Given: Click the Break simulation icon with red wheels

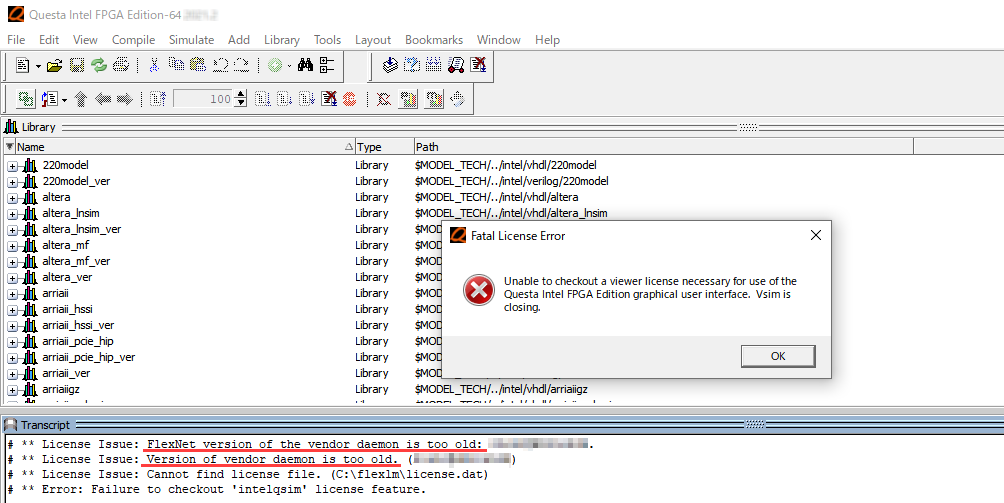Looking at the screenshot, I should (x=456, y=65).
